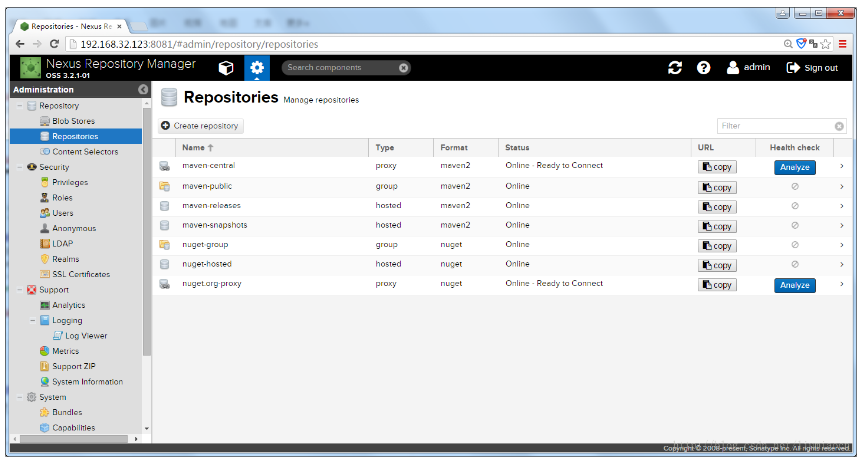Expand nuget.org-proxy row details arrow
The height and width of the screenshot is (457, 863).
(842, 284)
